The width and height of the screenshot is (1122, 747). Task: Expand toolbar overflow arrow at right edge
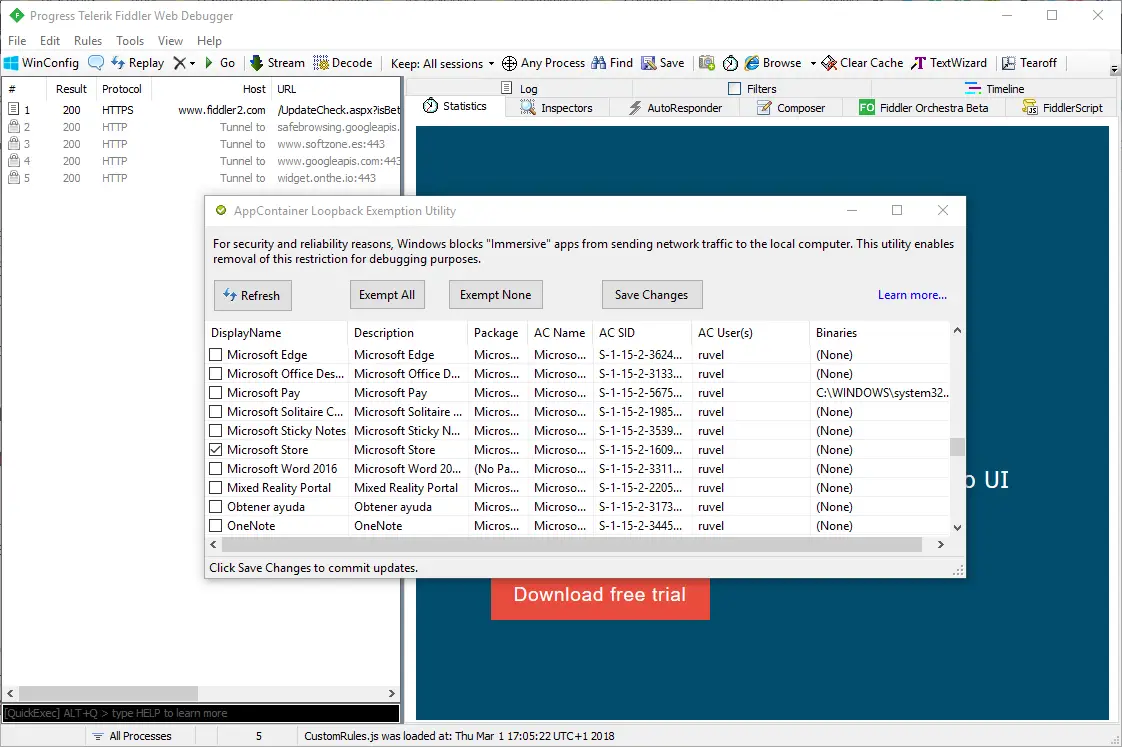[x=1114, y=69]
